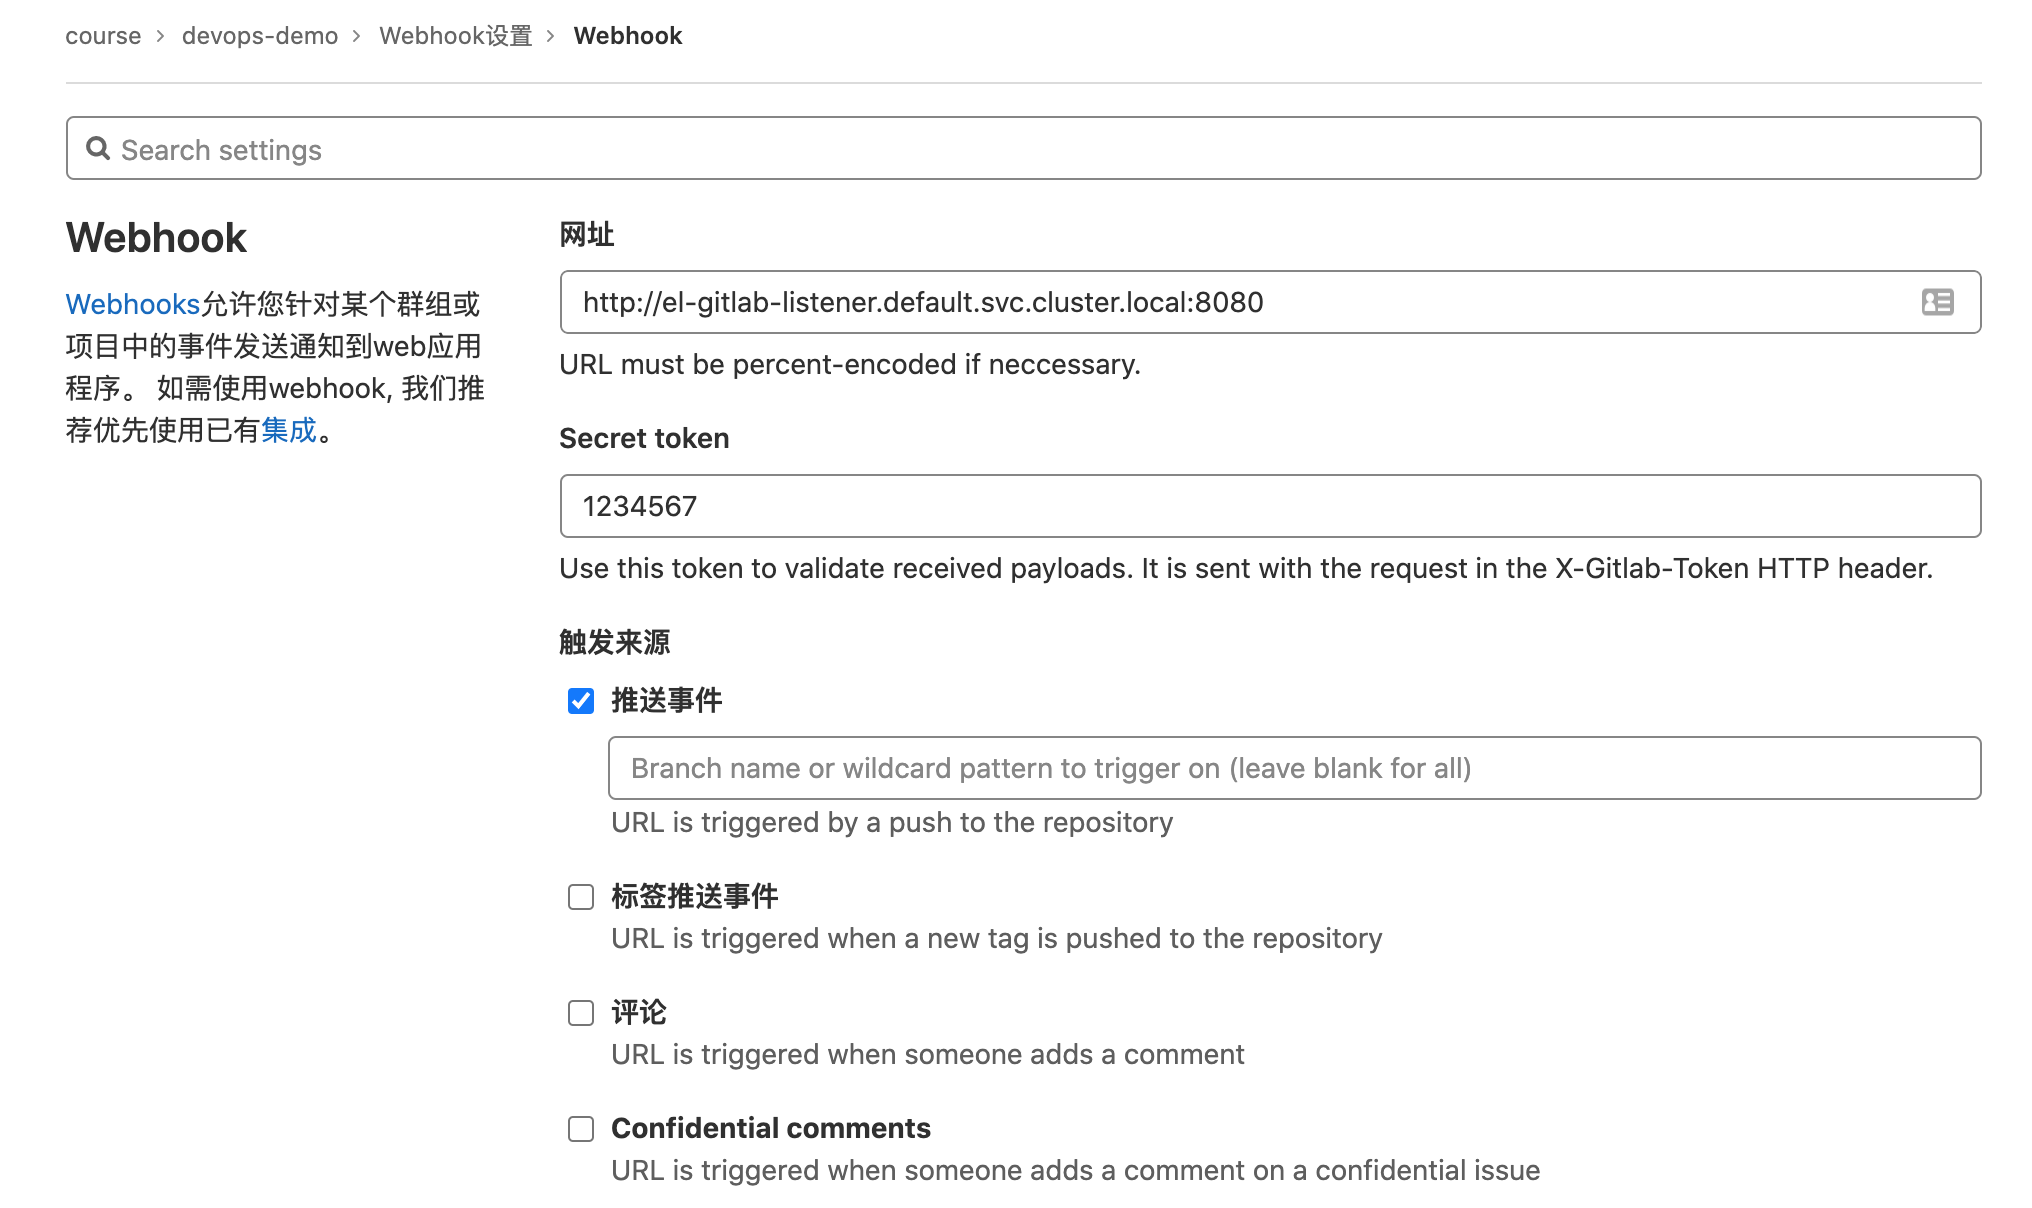Open the Webhooks documentation link
The width and height of the screenshot is (2032, 1208).
[x=133, y=304]
